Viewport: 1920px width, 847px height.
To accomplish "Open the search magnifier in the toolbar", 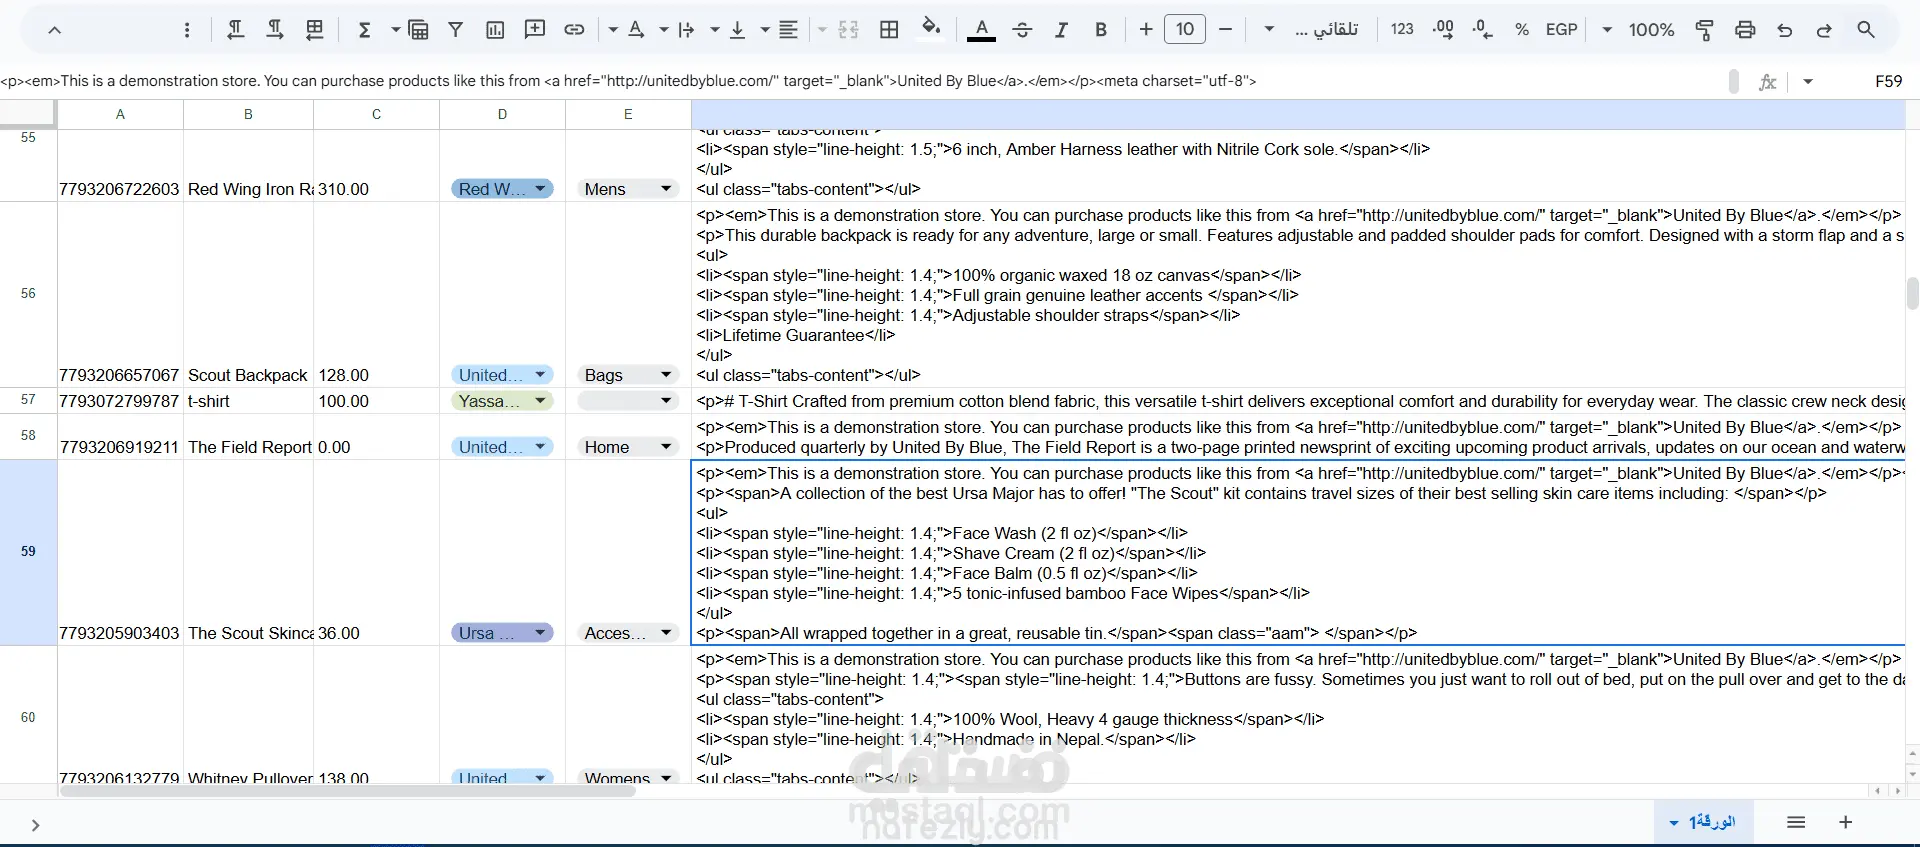I will [x=1866, y=30].
